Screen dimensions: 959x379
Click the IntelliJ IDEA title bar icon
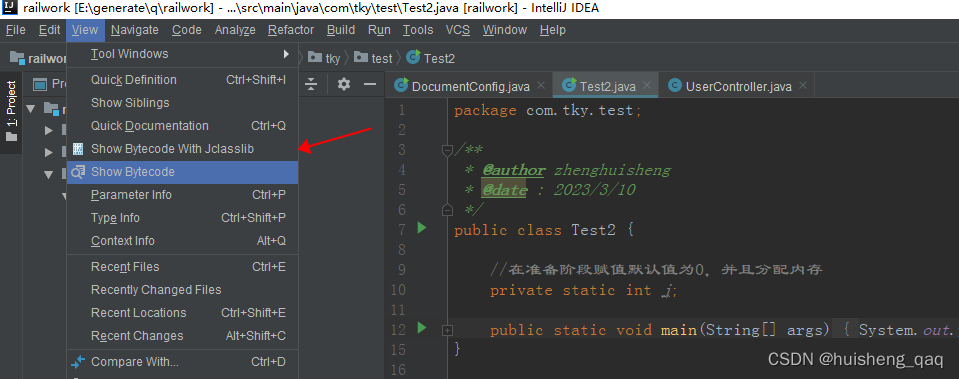pos(10,8)
